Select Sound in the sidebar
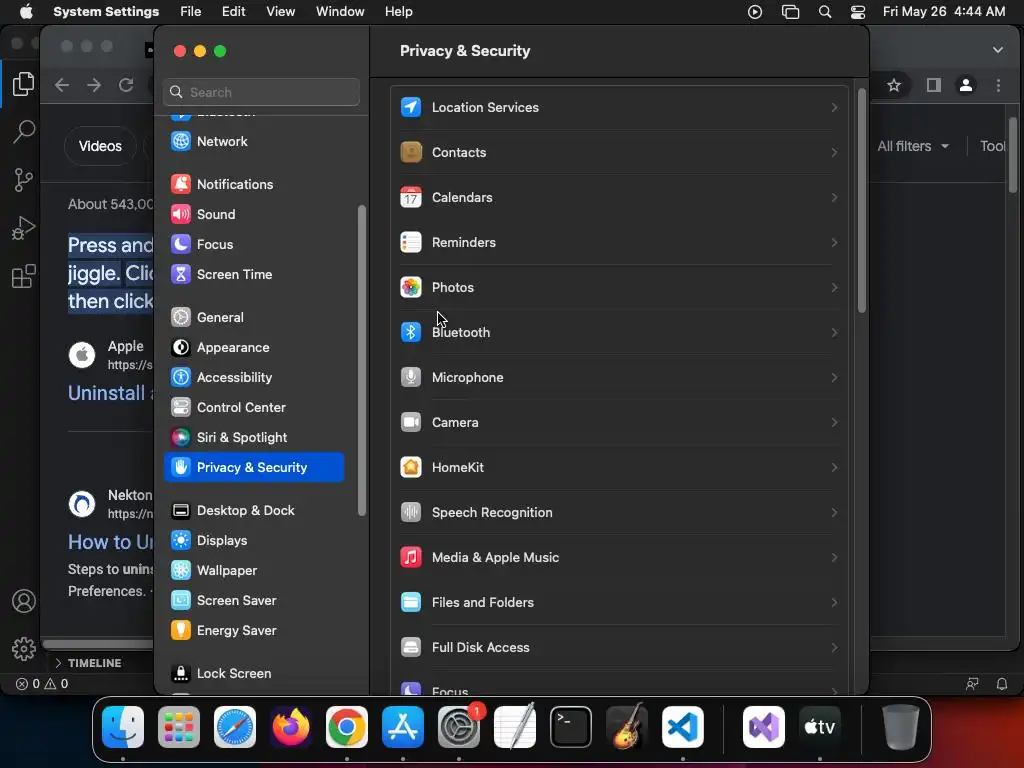Viewport: 1024px width, 768px height. point(254,214)
